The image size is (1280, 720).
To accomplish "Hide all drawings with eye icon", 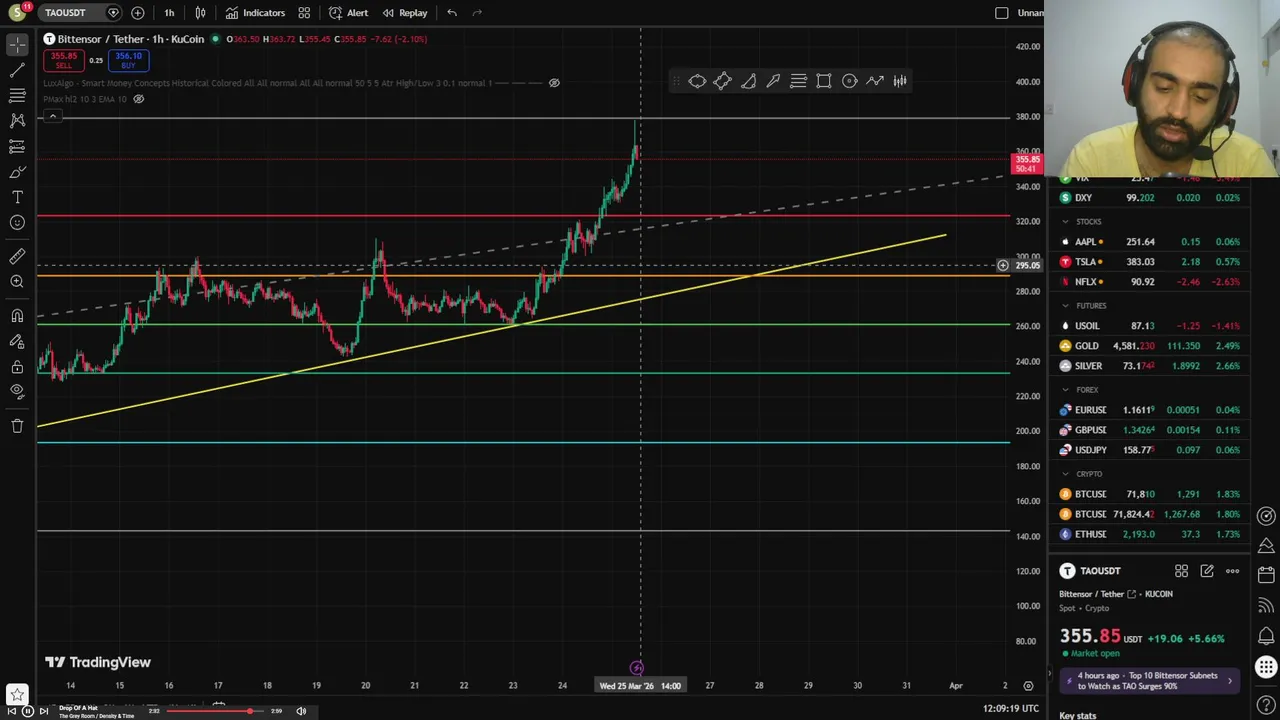I will [17, 391].
